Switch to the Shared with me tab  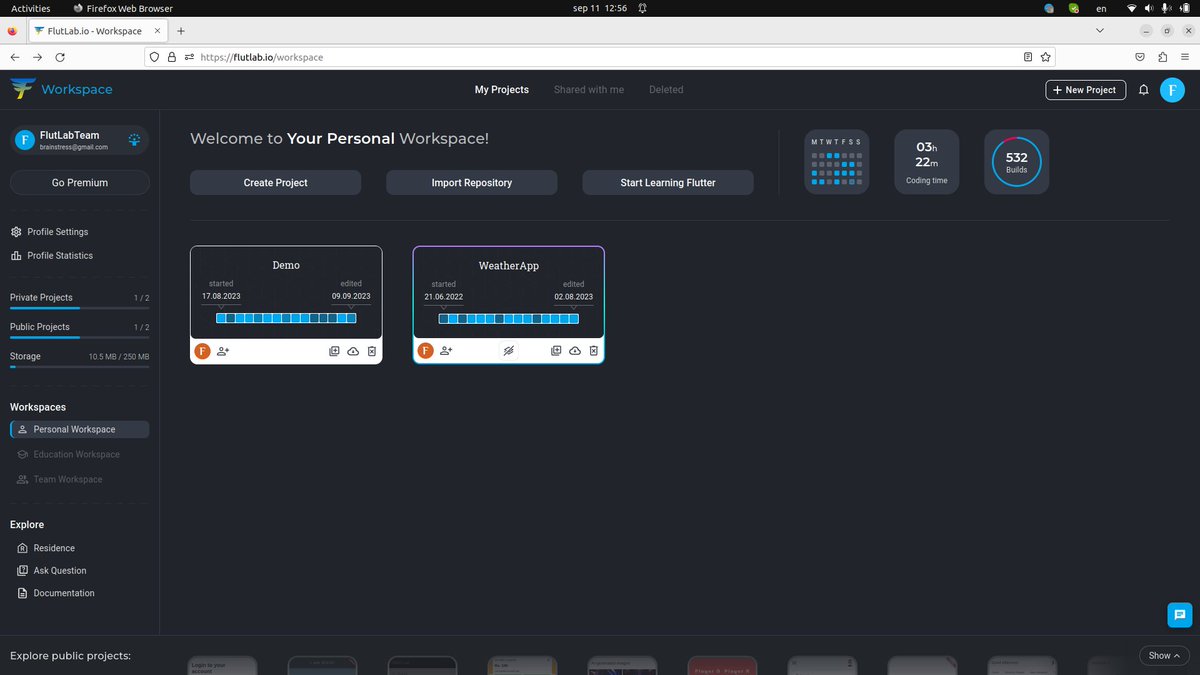point(589,90)
